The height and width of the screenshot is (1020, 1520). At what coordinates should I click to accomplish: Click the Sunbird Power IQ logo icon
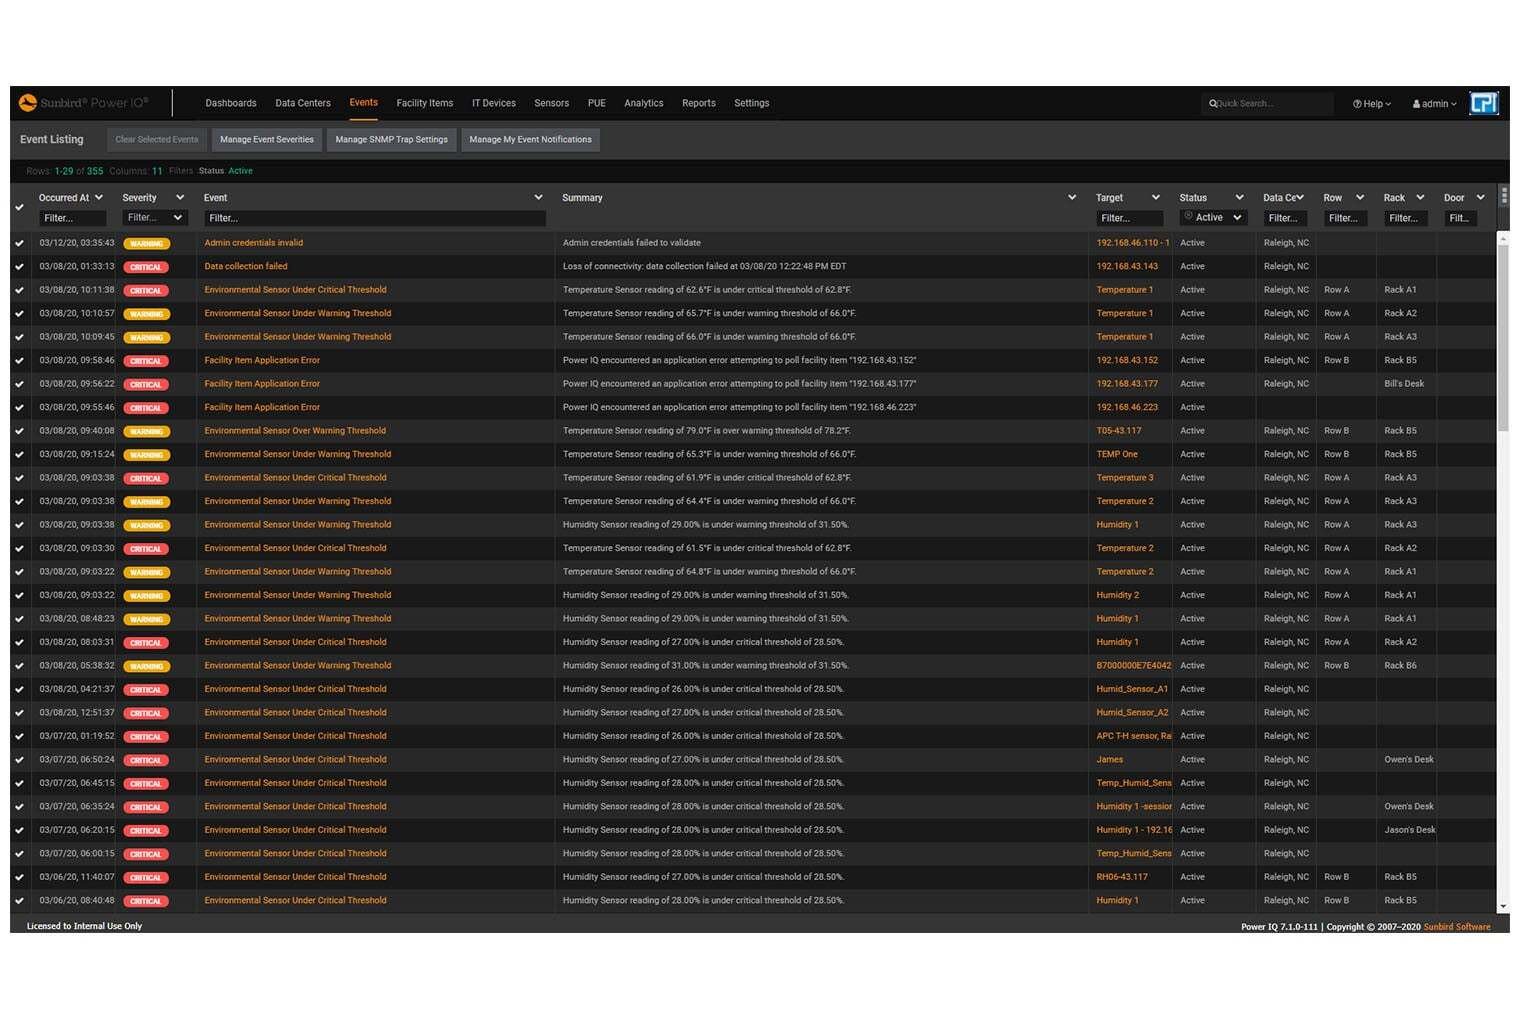(x=28, y=103)
